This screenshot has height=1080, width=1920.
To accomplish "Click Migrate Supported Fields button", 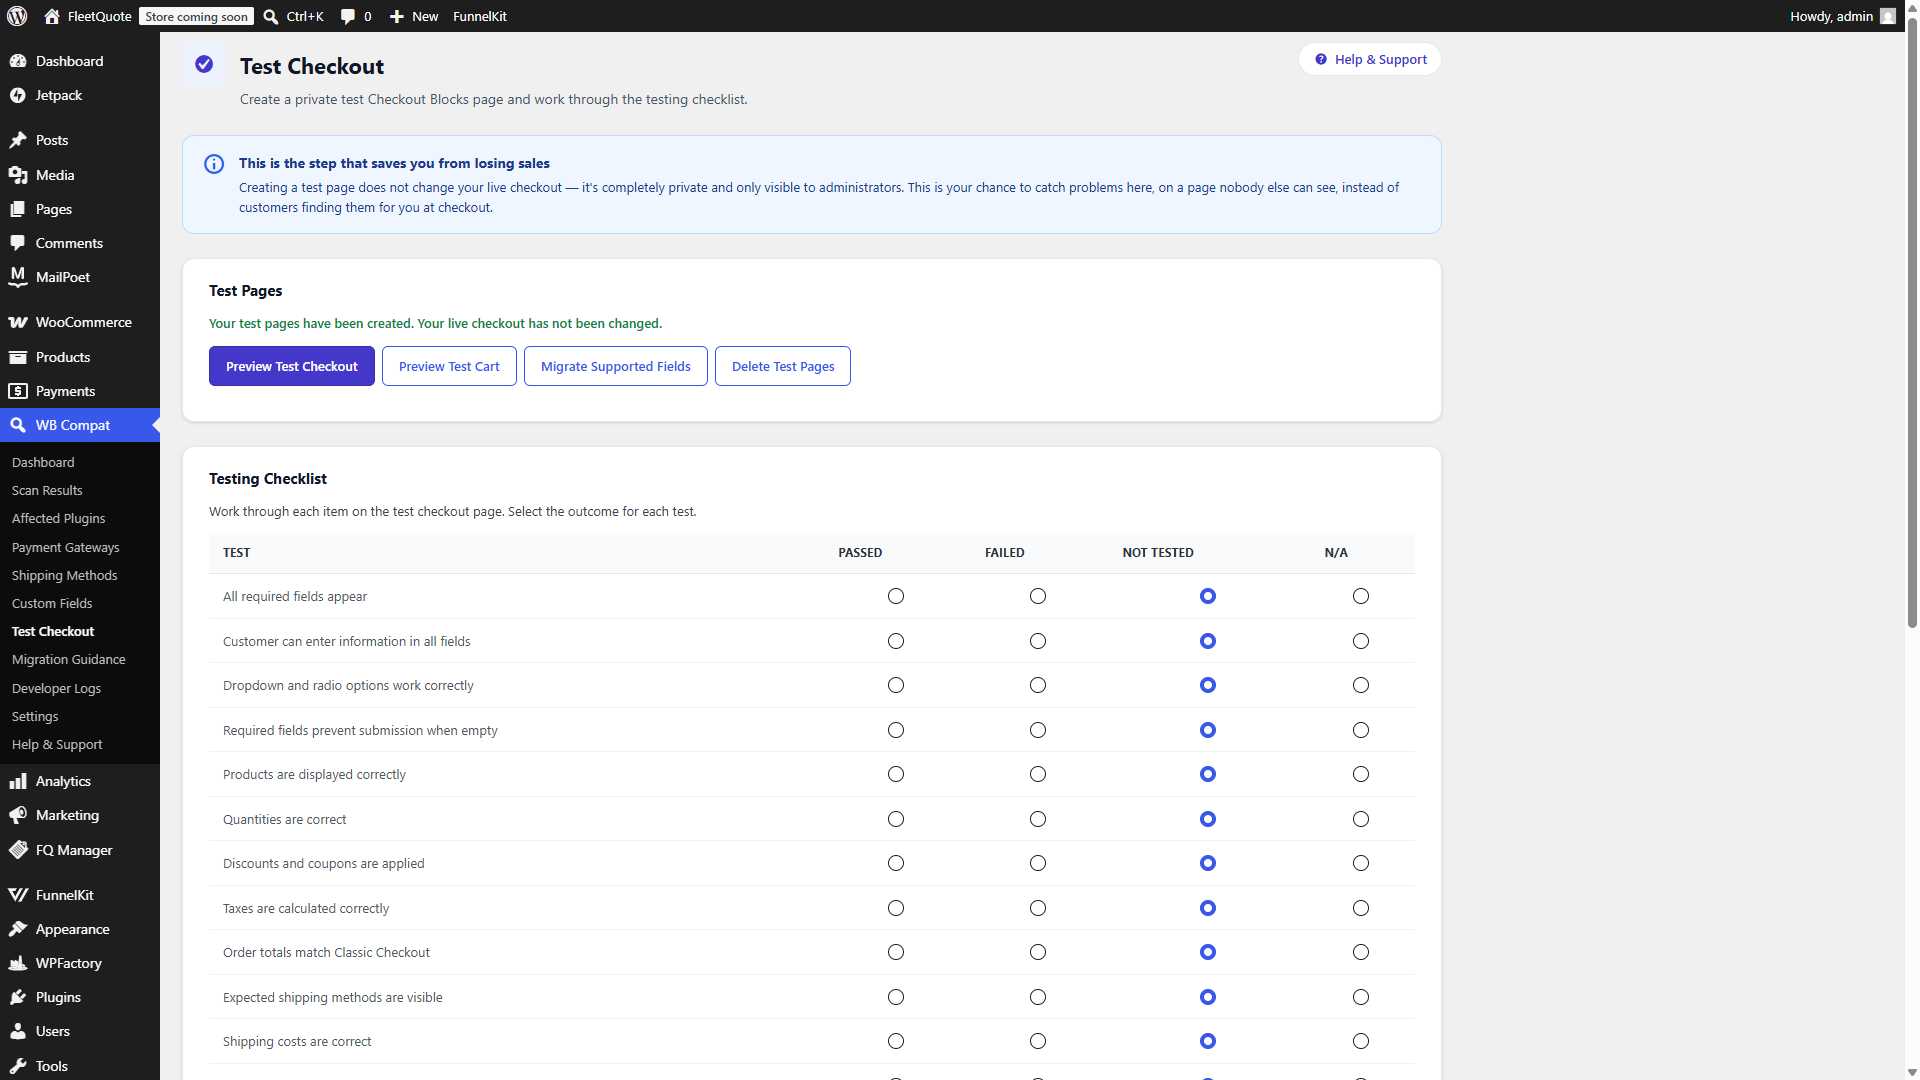I will click(616, 366).
